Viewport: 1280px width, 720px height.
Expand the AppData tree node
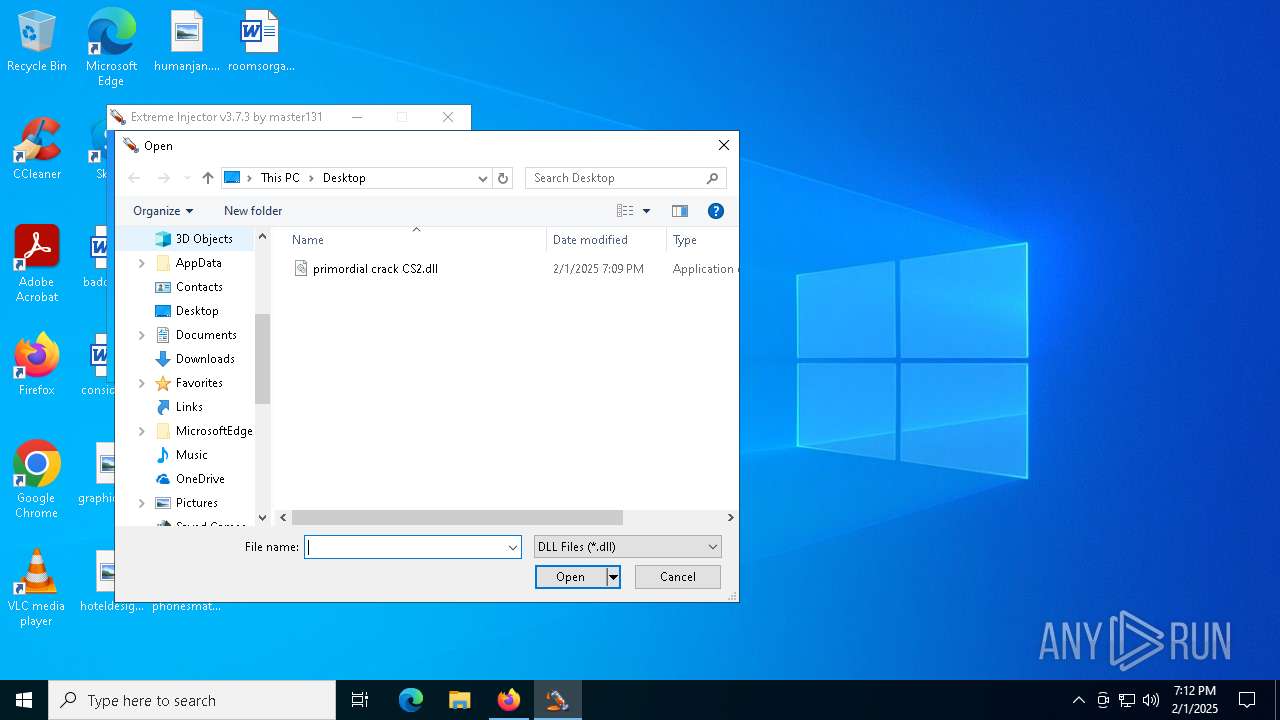point(141,263)
